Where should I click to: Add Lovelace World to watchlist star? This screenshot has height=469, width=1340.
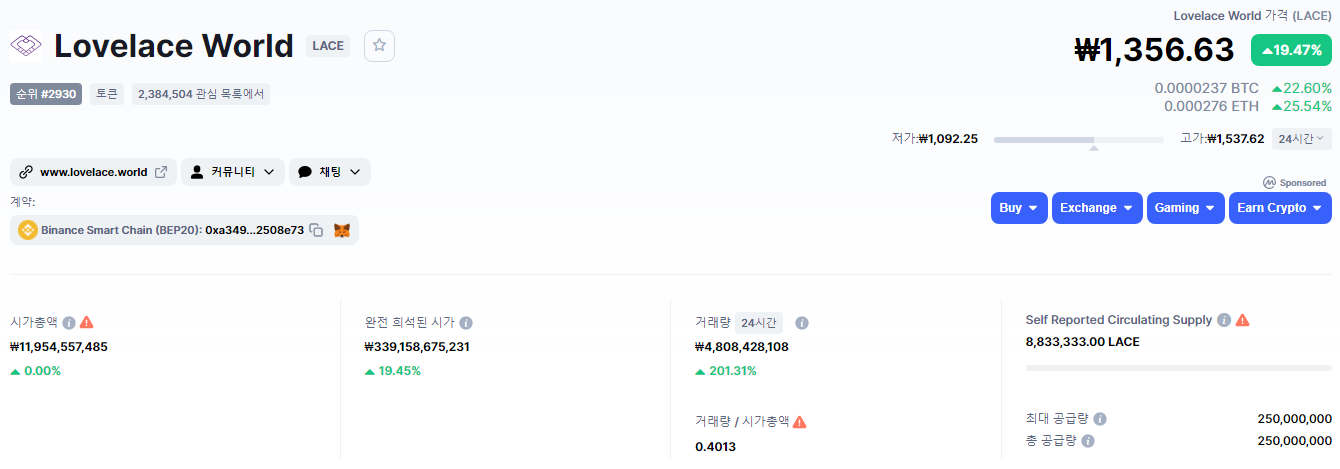point(379,45)
